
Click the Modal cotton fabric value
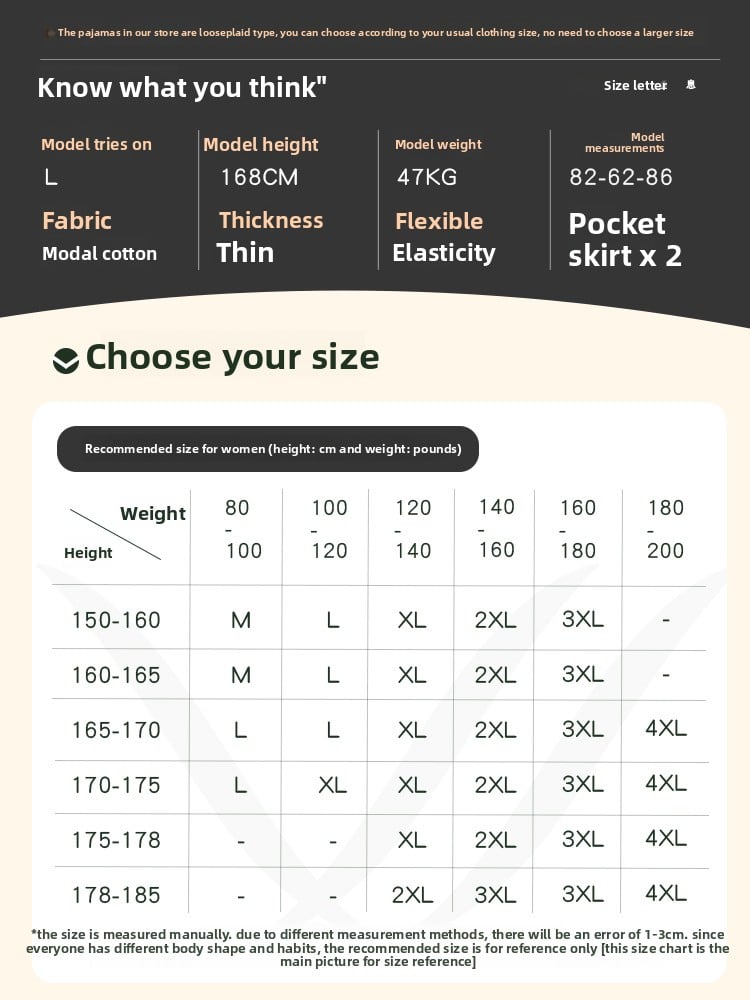[x=99, y=253]
